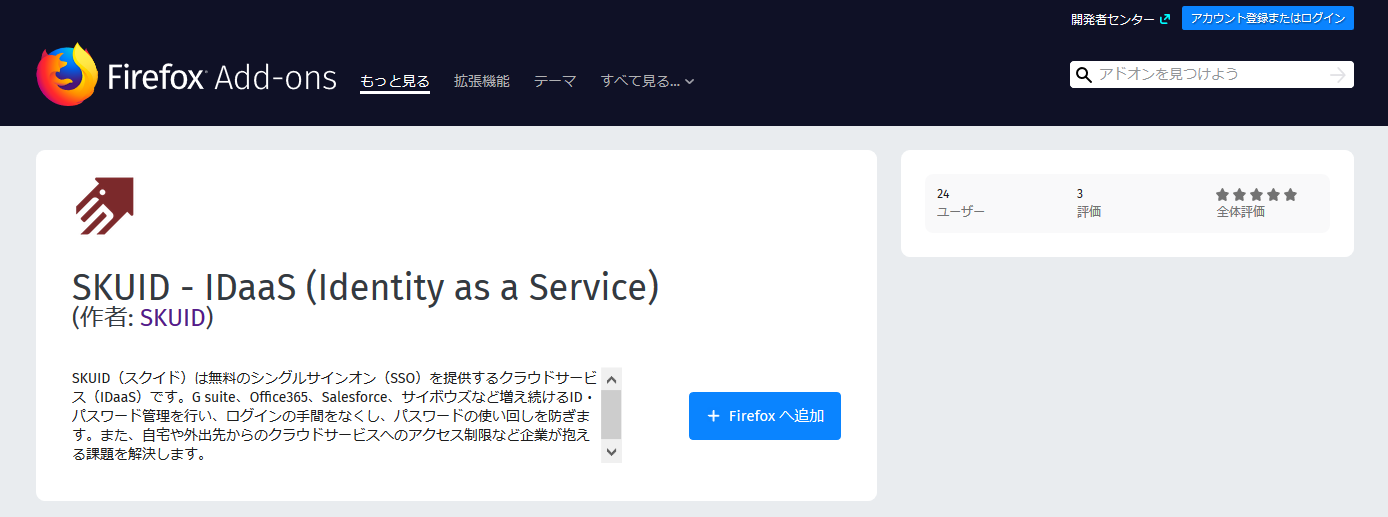This screenshot has width=1388, height=517.
Task: Click the SKUID add-on logo icon
Action: pos(105,206)
